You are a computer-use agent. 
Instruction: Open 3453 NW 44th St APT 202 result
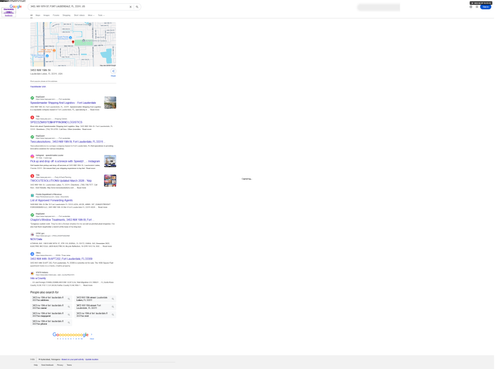[x=61, y=259]
